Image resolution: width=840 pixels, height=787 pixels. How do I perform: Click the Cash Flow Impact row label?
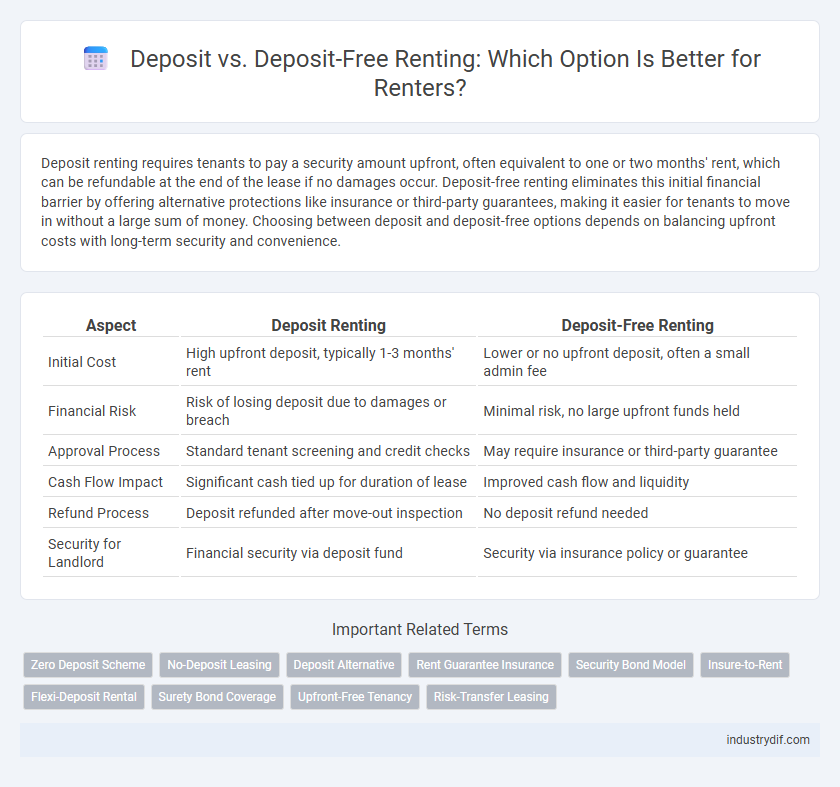[x=106, y=482]
